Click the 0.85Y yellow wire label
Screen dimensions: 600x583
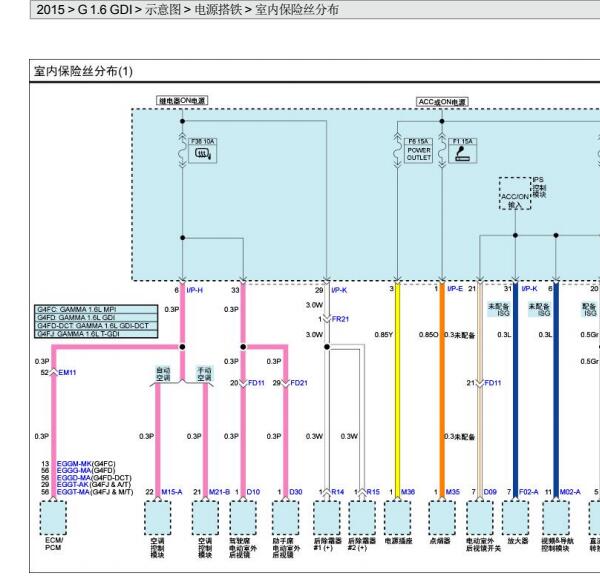tap(384, 335)
